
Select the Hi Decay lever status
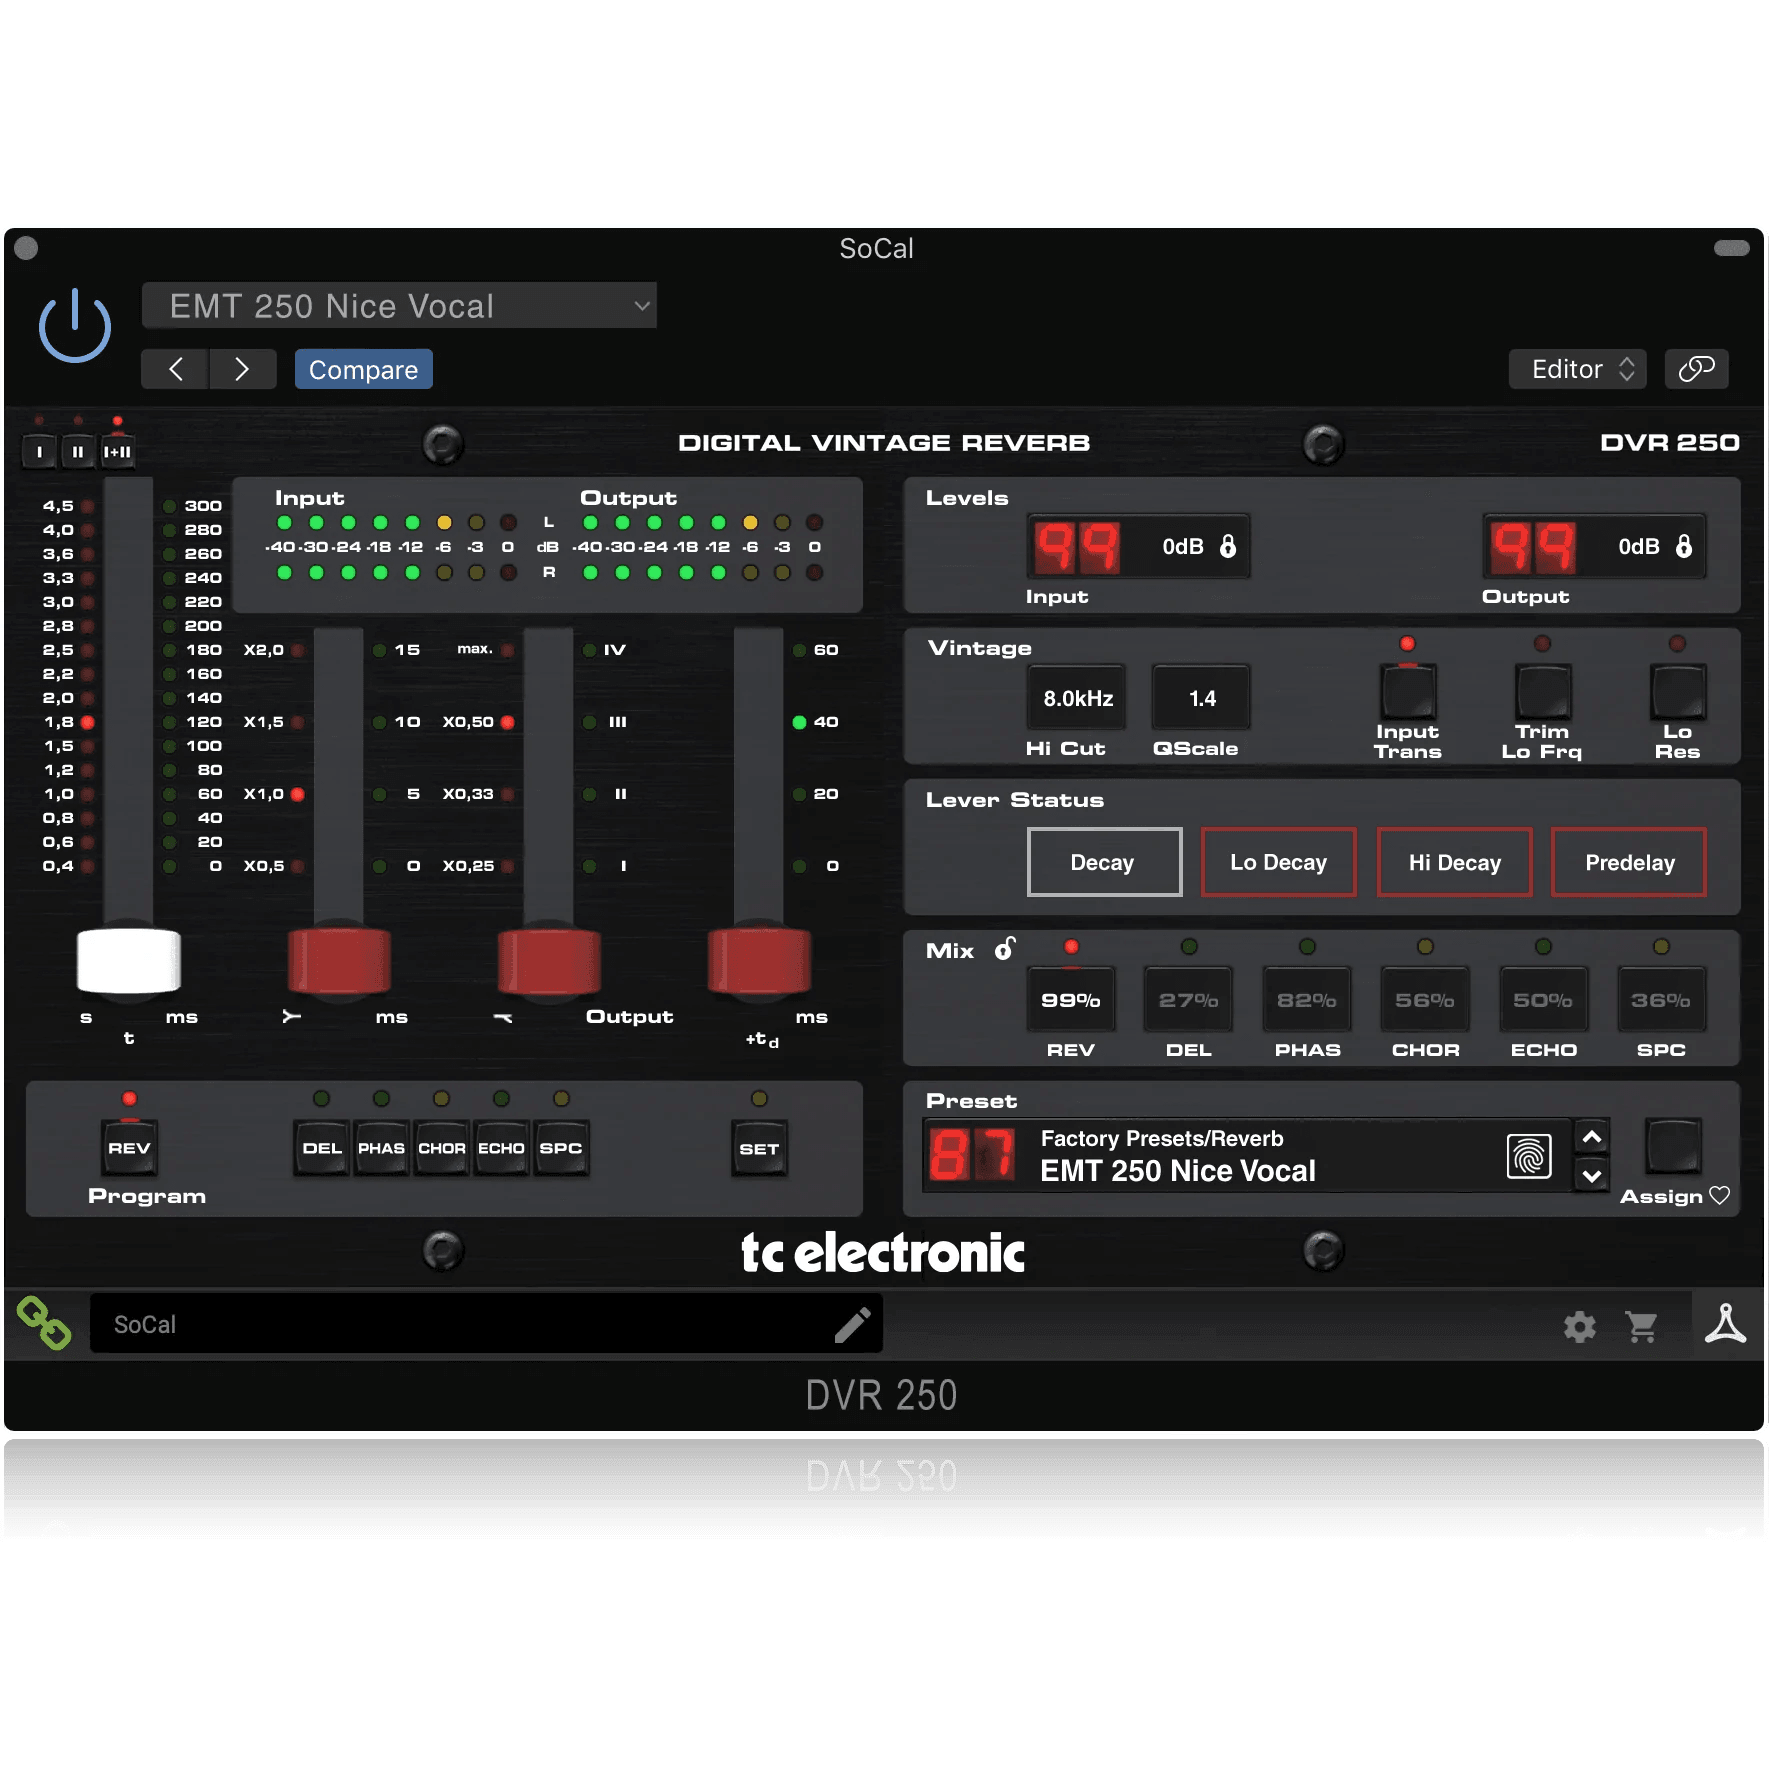coord(1454,862)
